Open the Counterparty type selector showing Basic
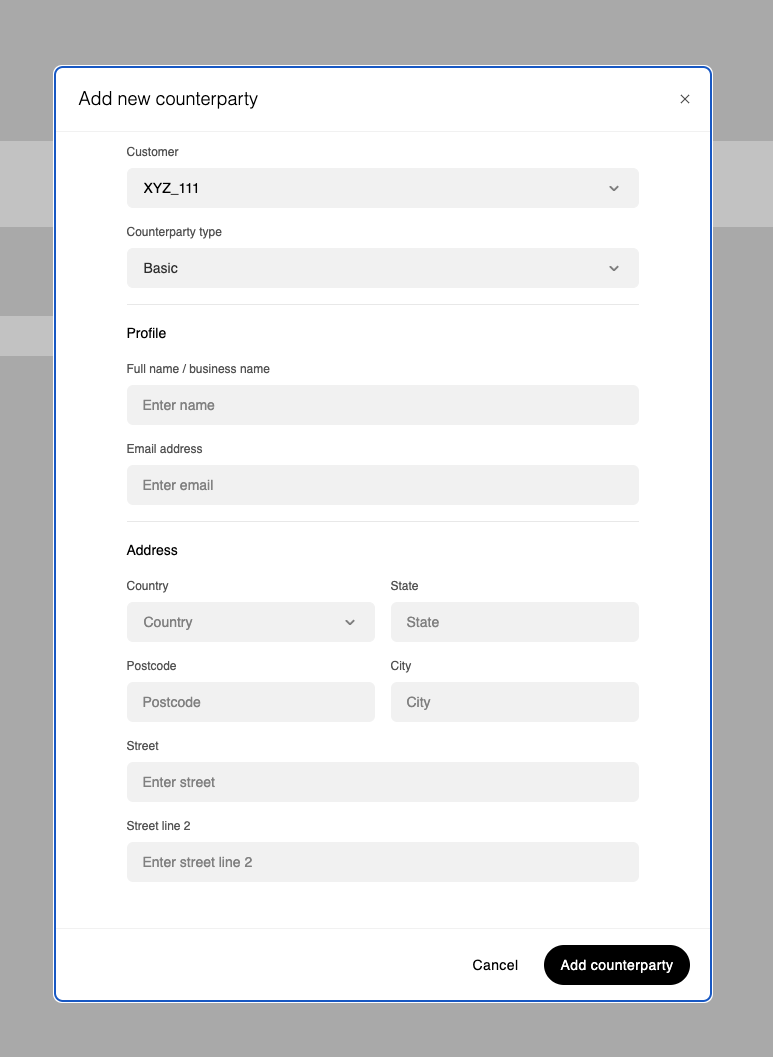Image resolution: width=773 pixels, height=1057 pixels. [382, 268]
